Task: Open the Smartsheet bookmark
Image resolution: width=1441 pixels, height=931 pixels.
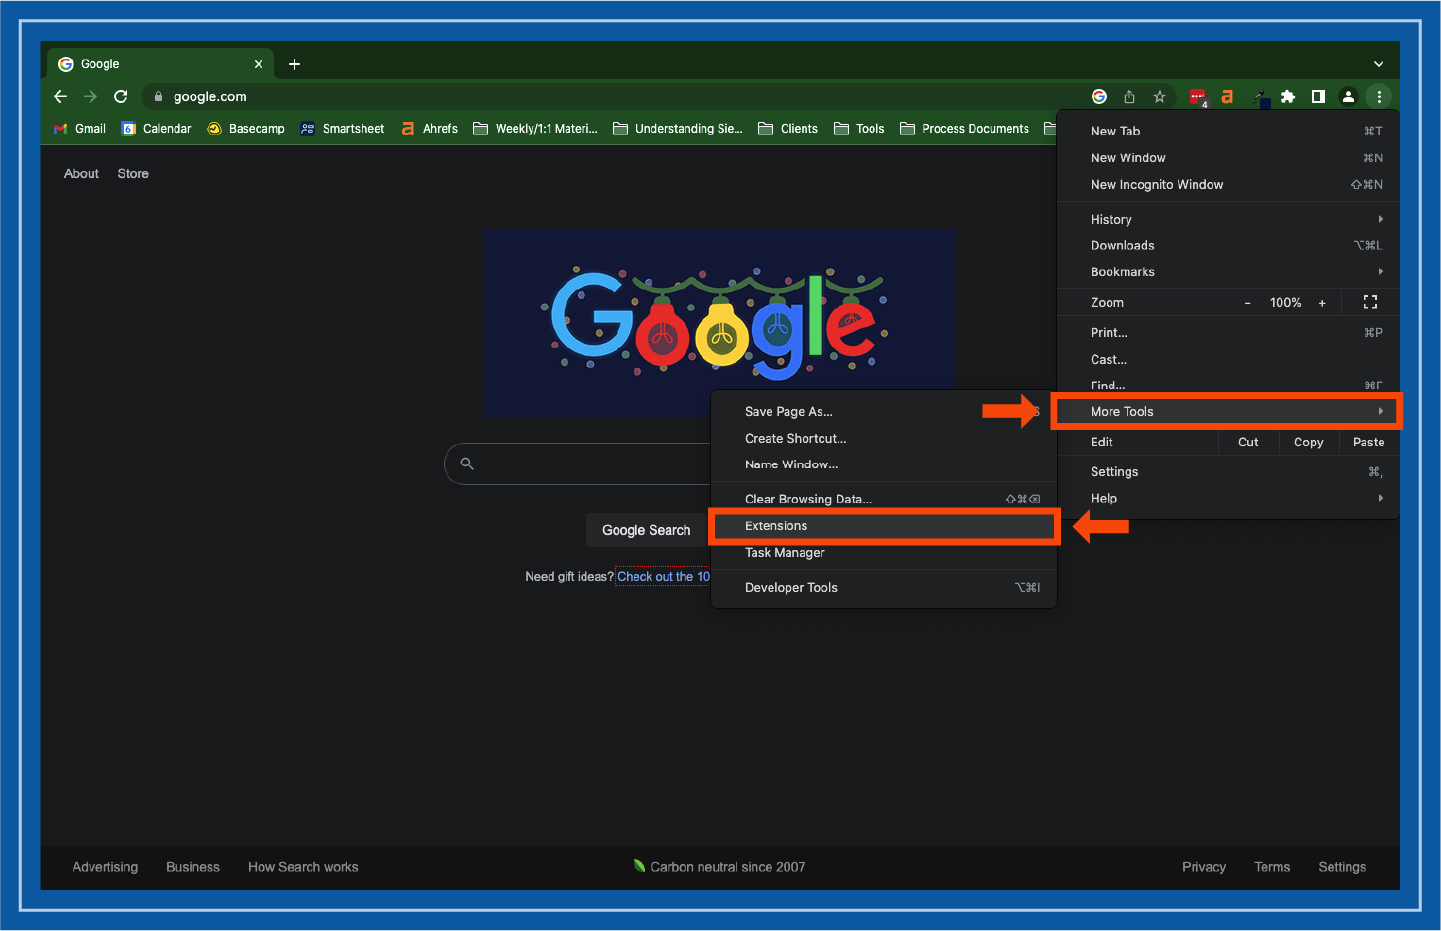Action: [342, 129]
